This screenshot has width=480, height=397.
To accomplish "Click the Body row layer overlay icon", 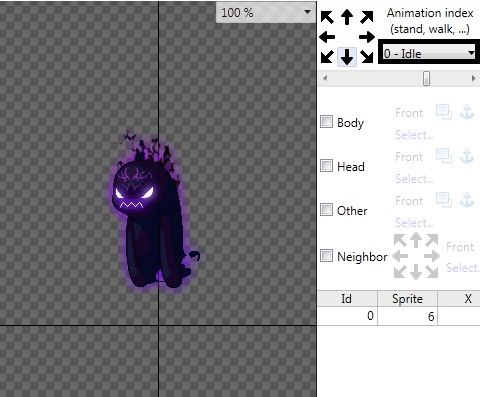I will [444, 112].
